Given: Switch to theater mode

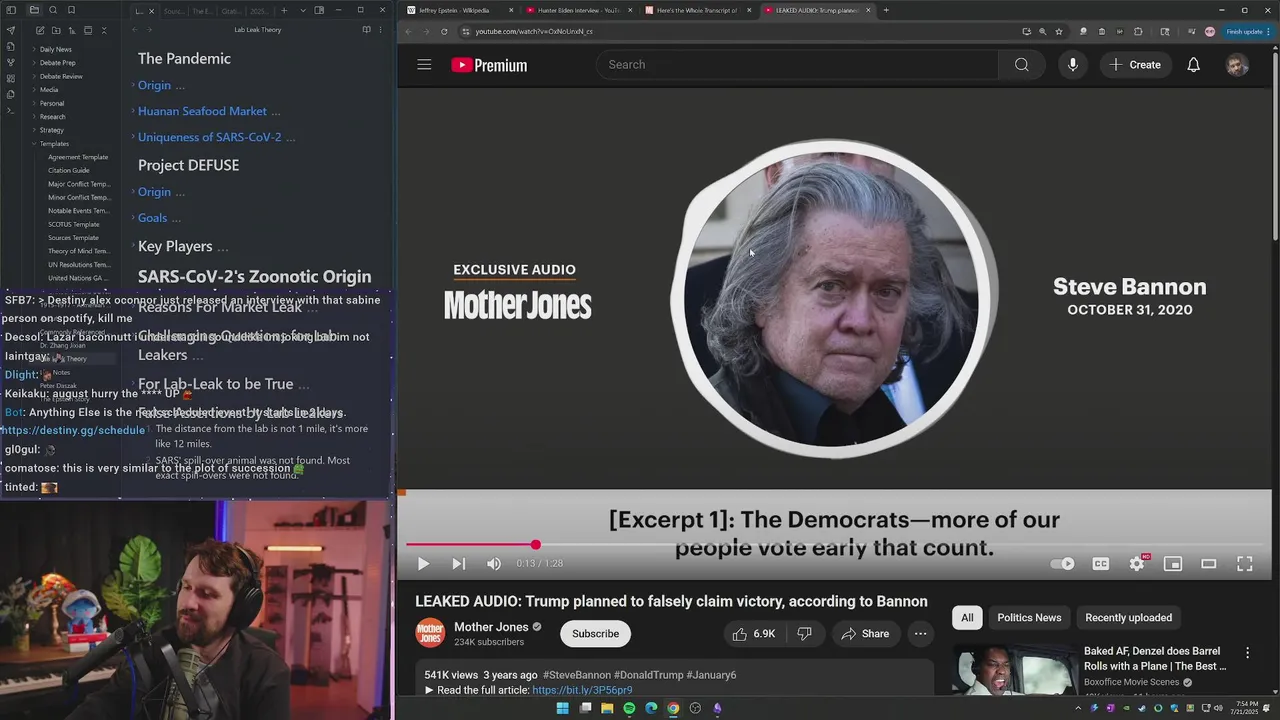Looking at the screenshot, I should [x=1209, y=564].
